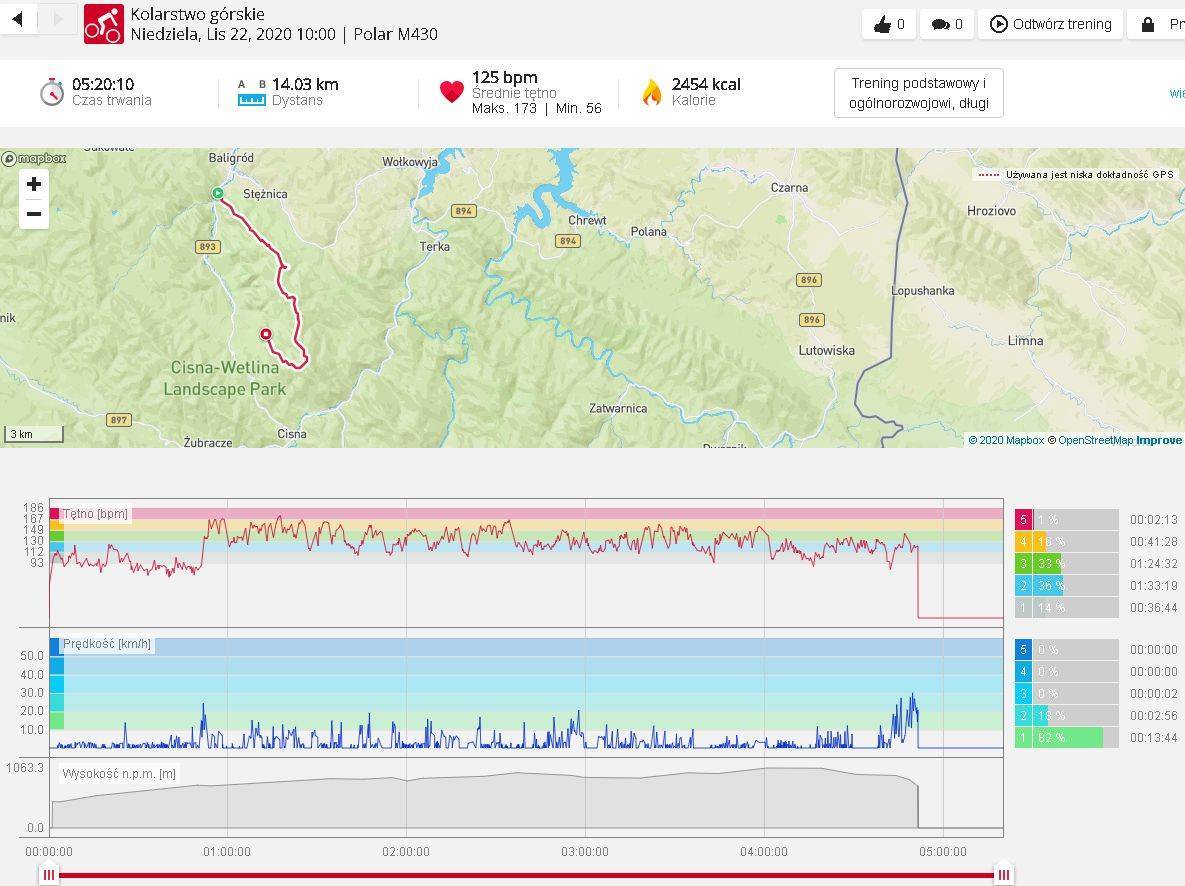The height and width of the screenshot is (886, 1185).
Task: Click Odtwórz trening replay button
Action: click(x=1051, y=24)
